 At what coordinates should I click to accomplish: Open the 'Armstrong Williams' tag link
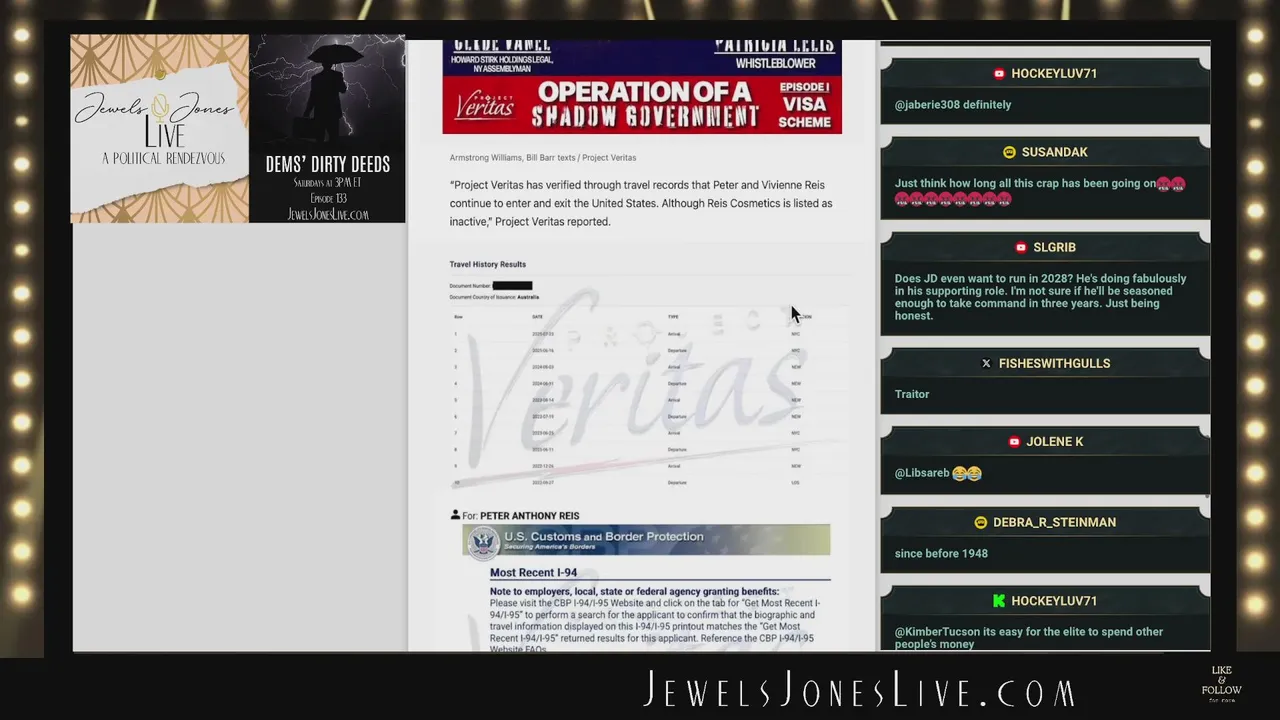pyautogui.click(x=485, y=157)
